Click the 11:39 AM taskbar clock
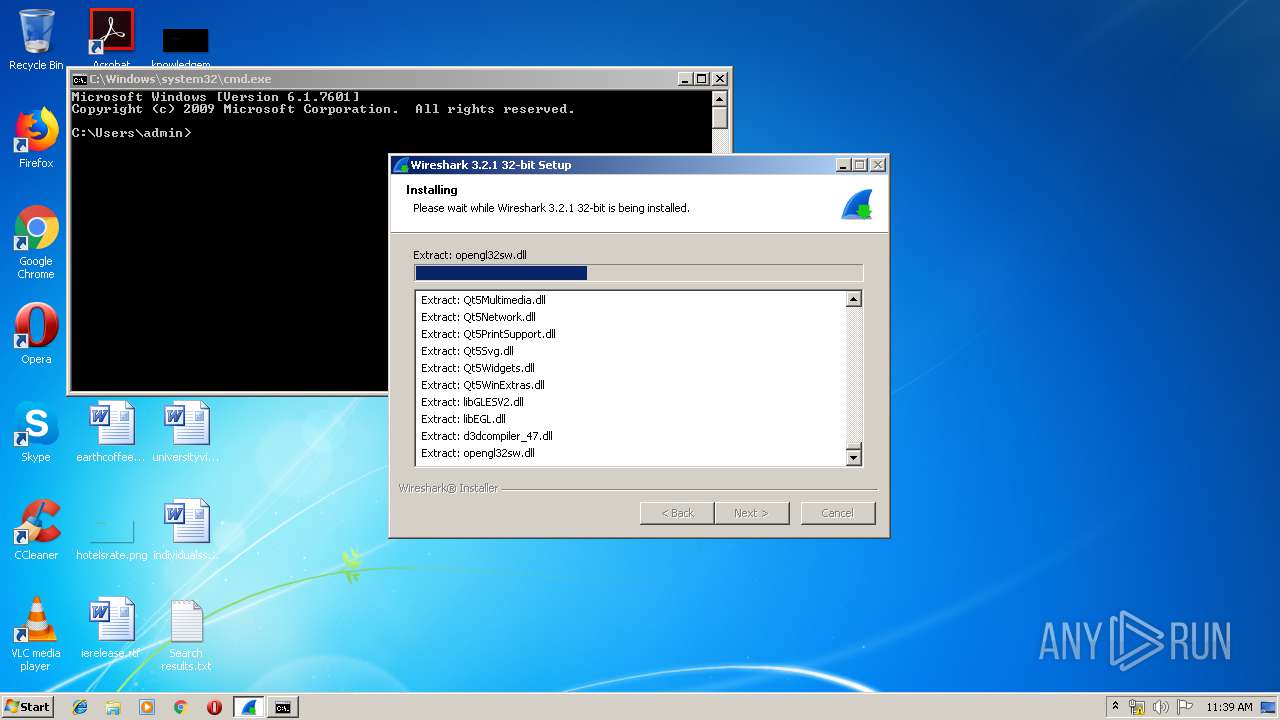1280x720 pixels. (x=1229, y=707)
